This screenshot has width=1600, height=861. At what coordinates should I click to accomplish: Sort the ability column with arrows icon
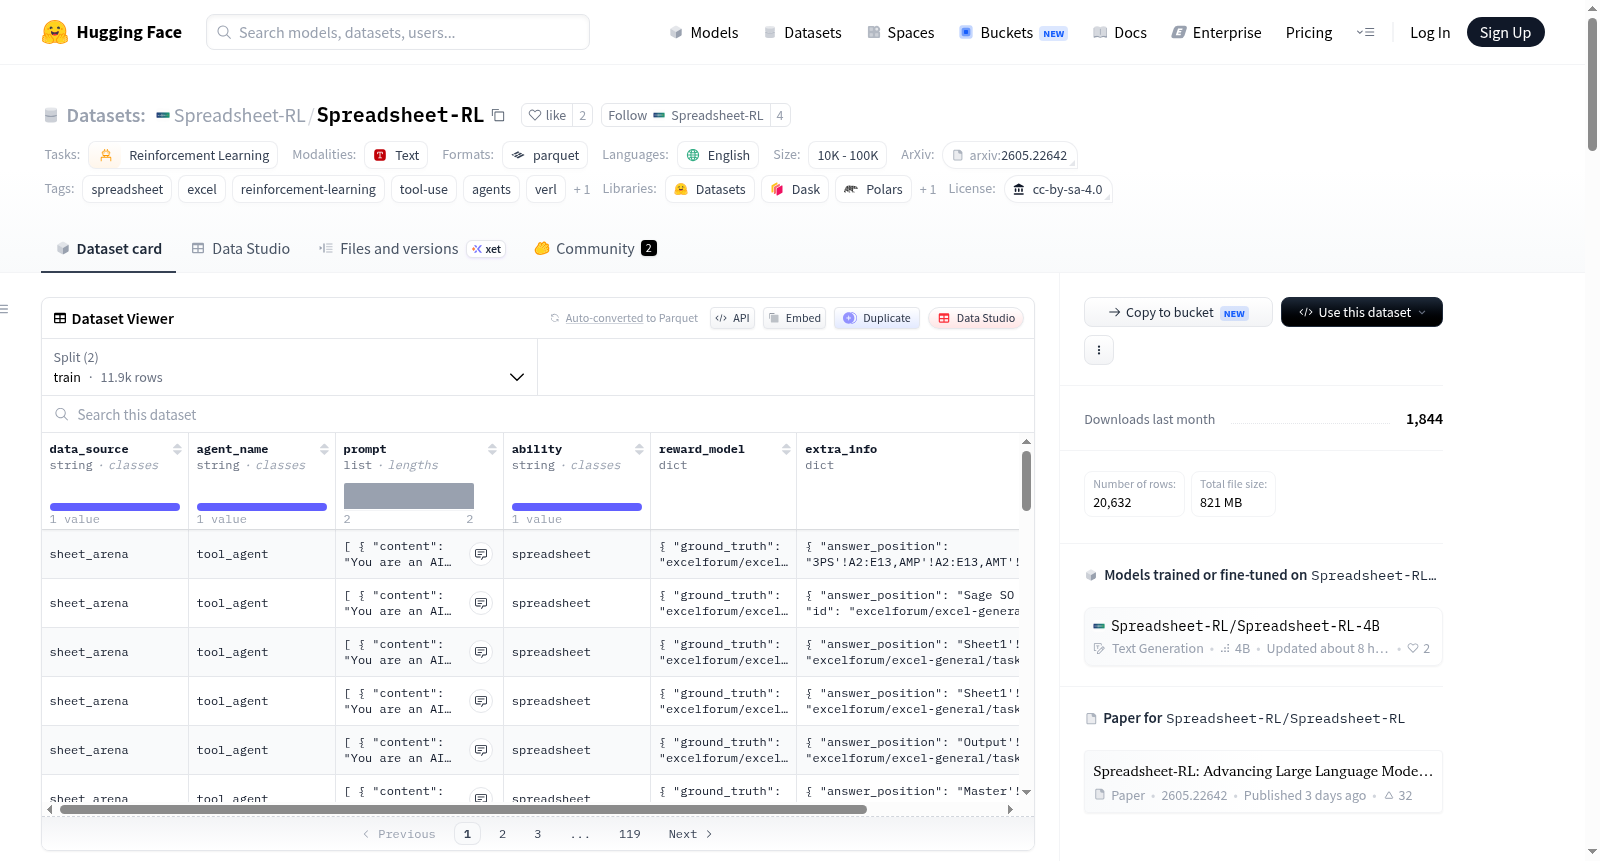[639, 449]
